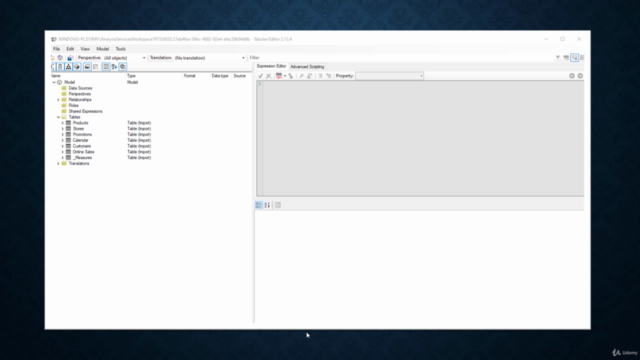640x360 pixels.
Task: Navigate back in expression editor
Action: pyautogui.click(x=572, y=76)
